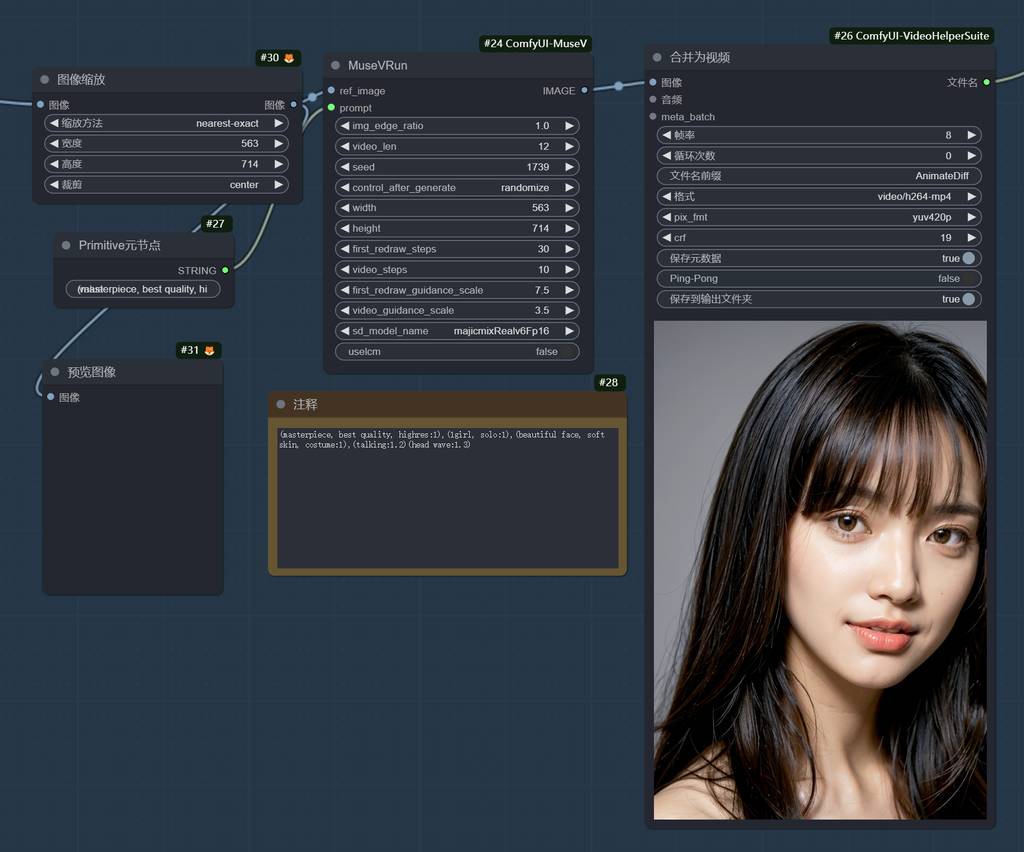This screenshot has height=852, width=1024.
Task: Click the generated portrait video preview
Action: (819, 570)
